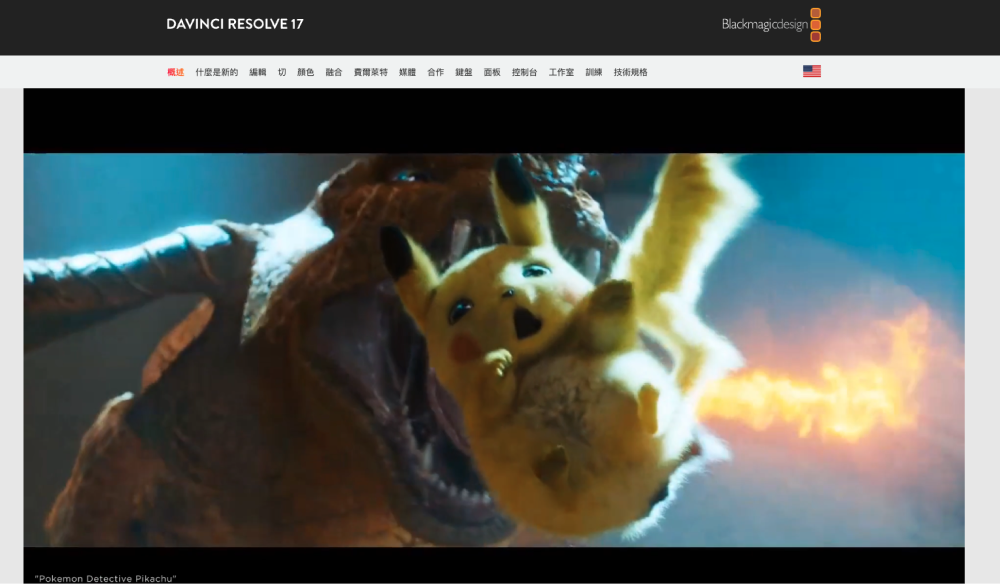This screenshot has height=584, width=1000.
Task: Click the Blackmagicdesign logo
Action: 771,25
